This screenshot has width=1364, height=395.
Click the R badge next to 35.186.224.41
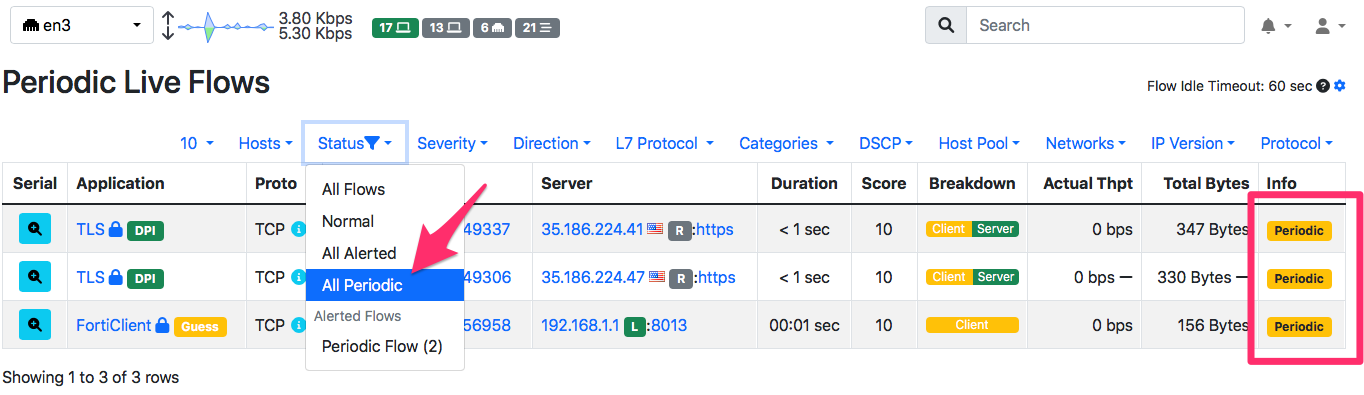[x=680, y=230]
